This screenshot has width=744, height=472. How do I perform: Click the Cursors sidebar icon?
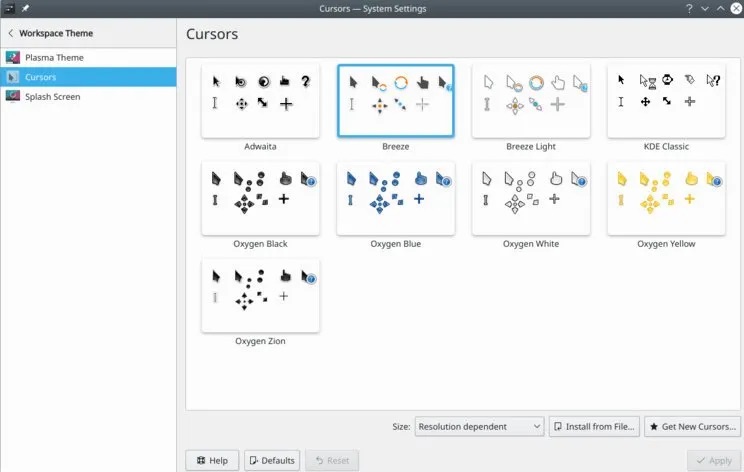12,77
